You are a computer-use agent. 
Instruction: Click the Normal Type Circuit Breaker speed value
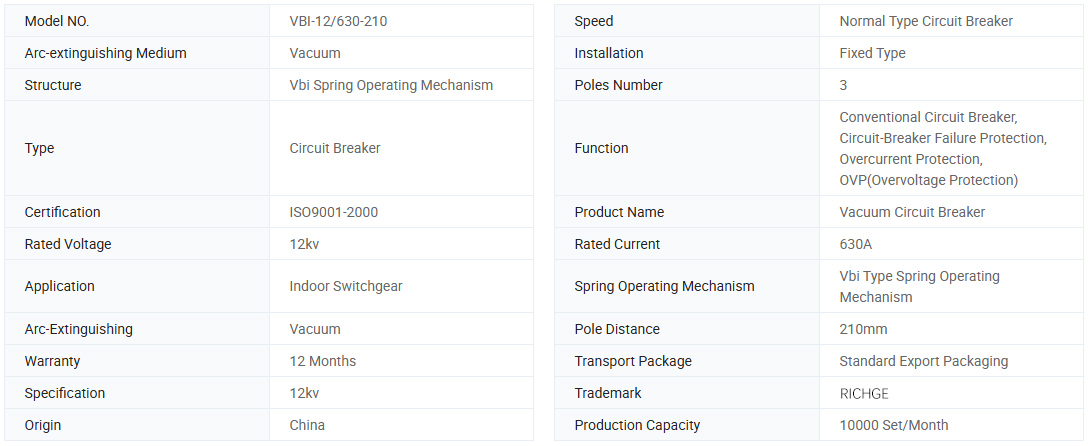pyautogui.click(x=926, y=21)
